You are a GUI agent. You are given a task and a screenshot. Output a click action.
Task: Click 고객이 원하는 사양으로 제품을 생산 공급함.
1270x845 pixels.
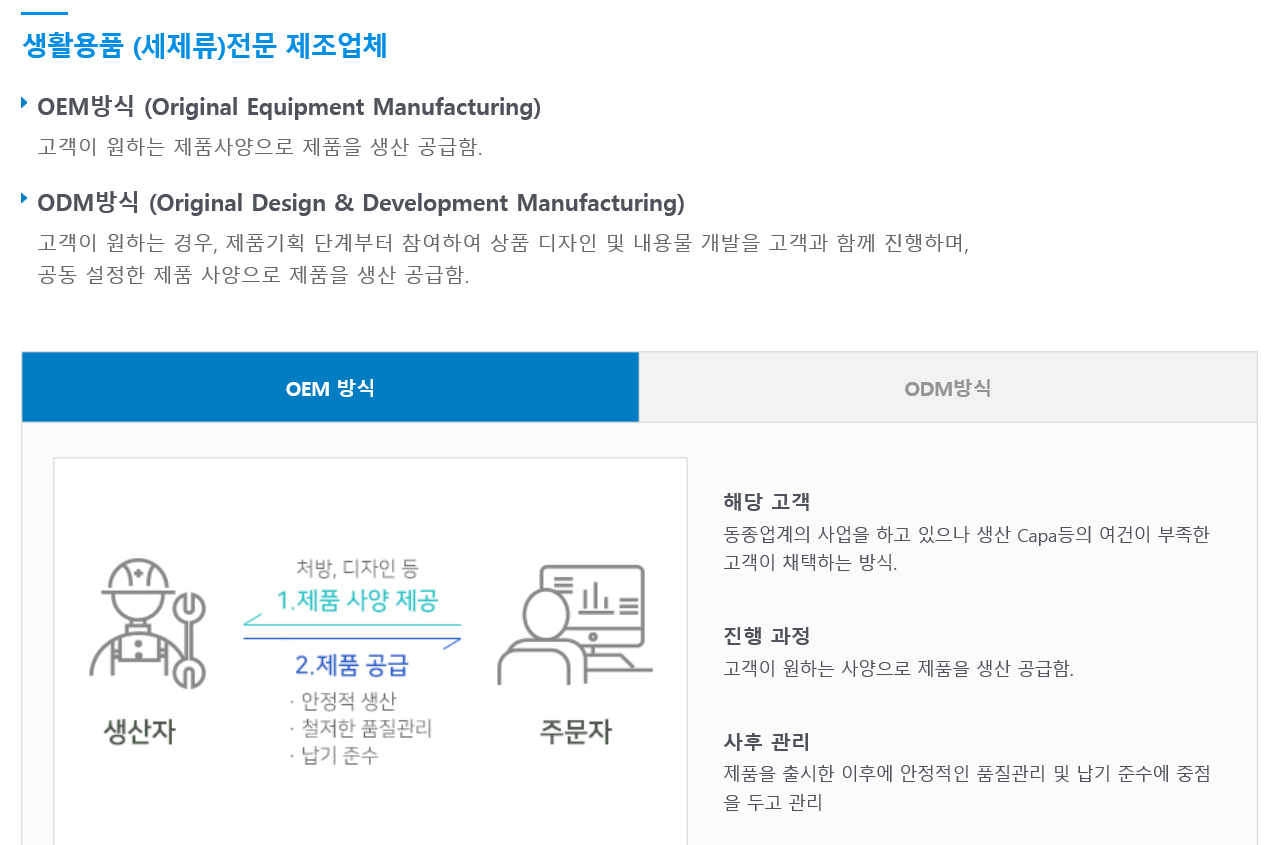click(898, 669)
